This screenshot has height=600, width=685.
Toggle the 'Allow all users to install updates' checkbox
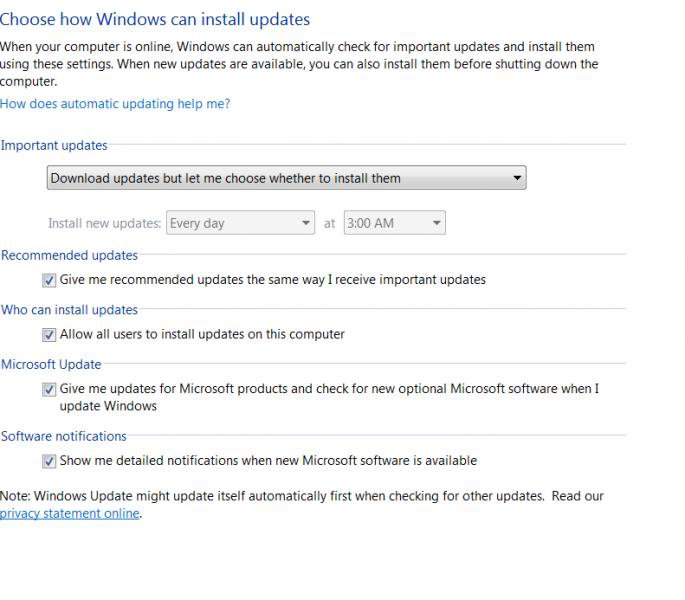coord(49,335)
